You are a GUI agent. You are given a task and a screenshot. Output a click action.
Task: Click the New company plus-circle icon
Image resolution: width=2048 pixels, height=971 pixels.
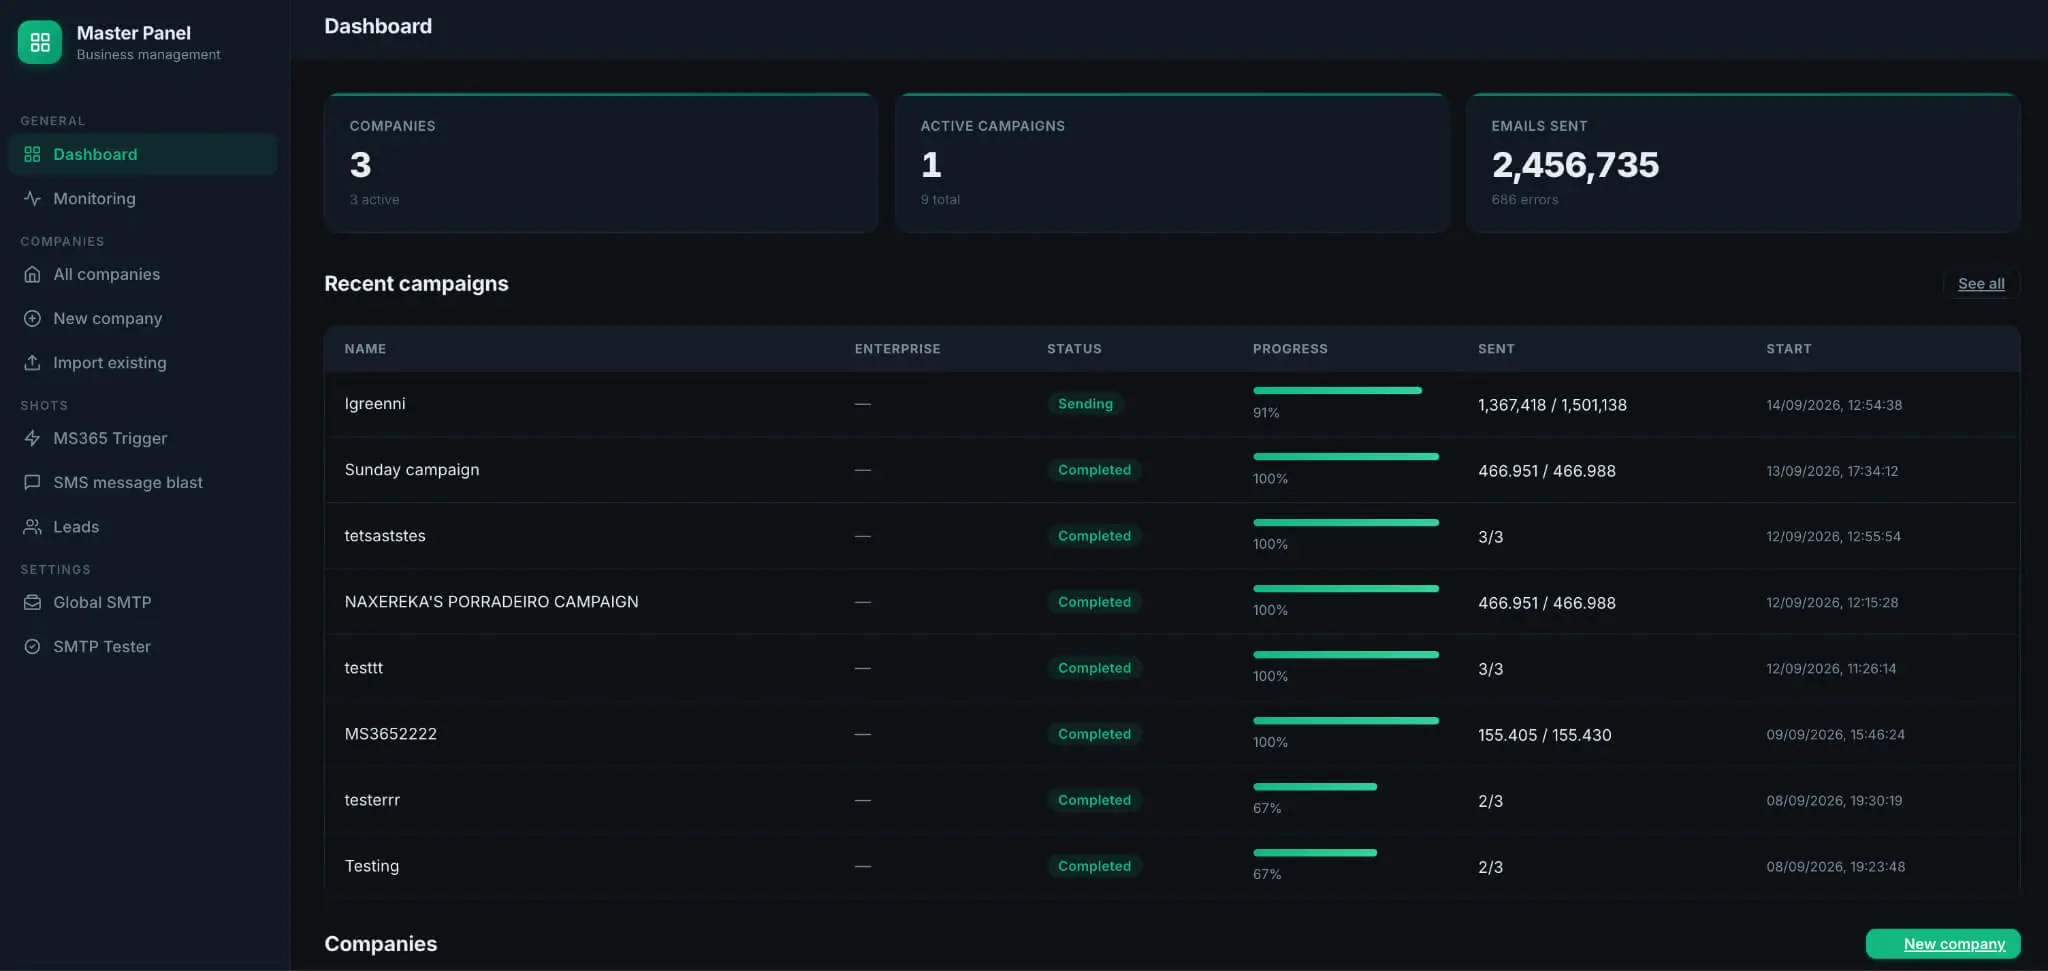coord(32,318)
